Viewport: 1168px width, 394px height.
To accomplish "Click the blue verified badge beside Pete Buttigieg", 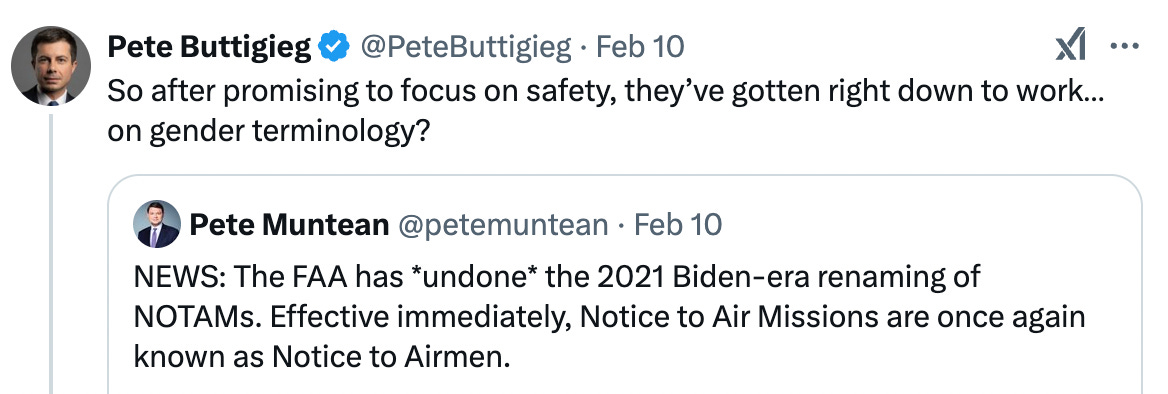I will click(x=334, y=47).
